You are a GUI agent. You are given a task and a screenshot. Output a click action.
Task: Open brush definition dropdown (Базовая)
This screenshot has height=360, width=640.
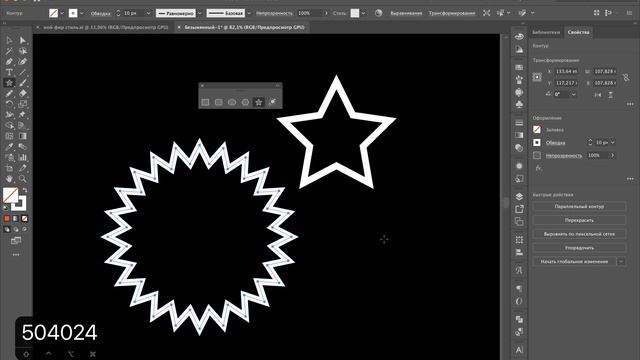coord(249,13)
